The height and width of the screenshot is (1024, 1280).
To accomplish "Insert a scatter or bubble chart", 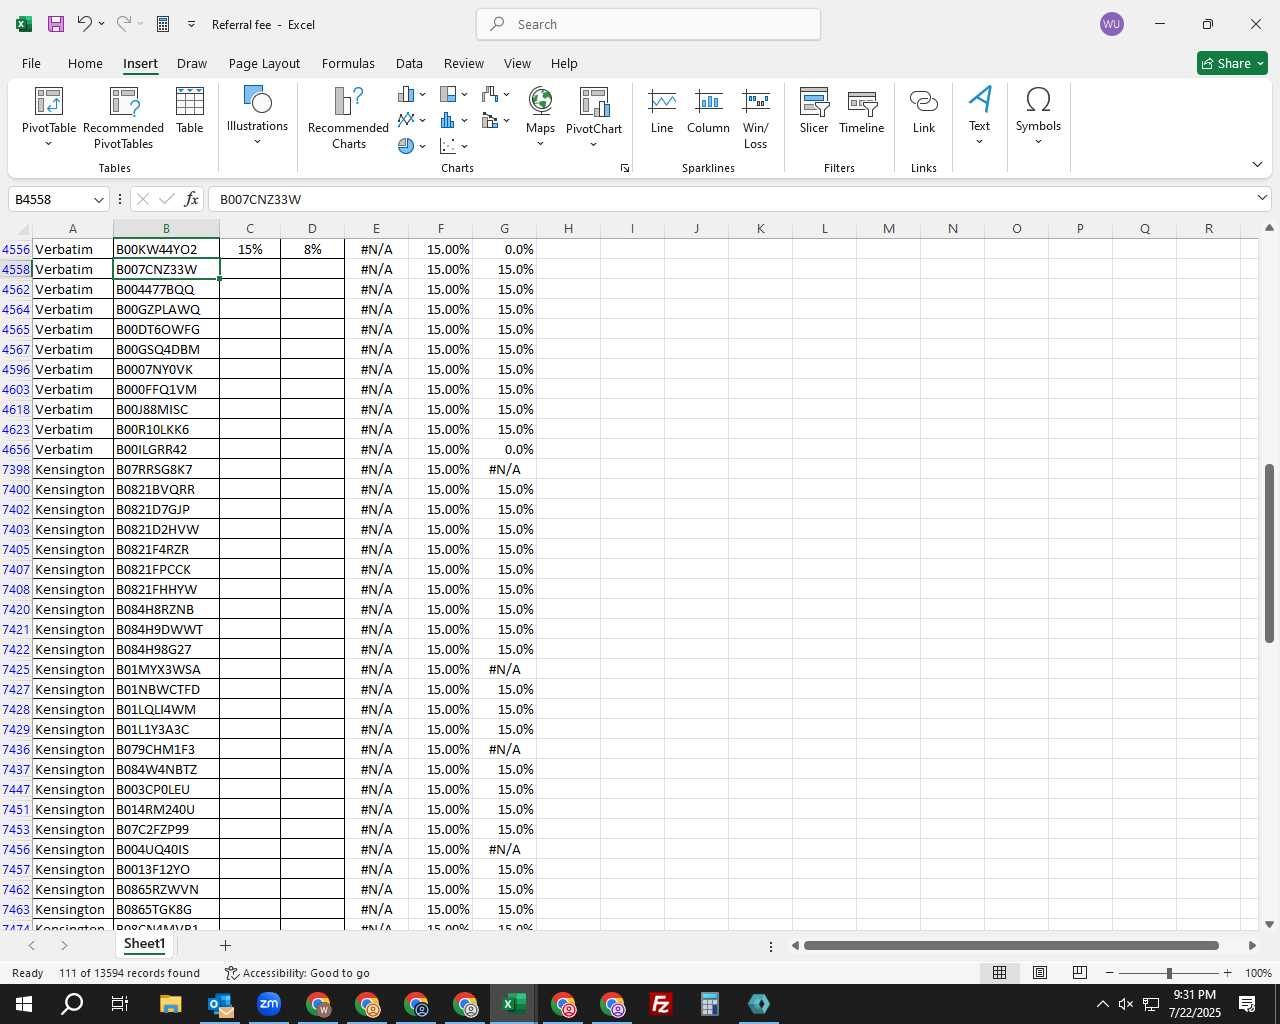I will click(454, 146).
